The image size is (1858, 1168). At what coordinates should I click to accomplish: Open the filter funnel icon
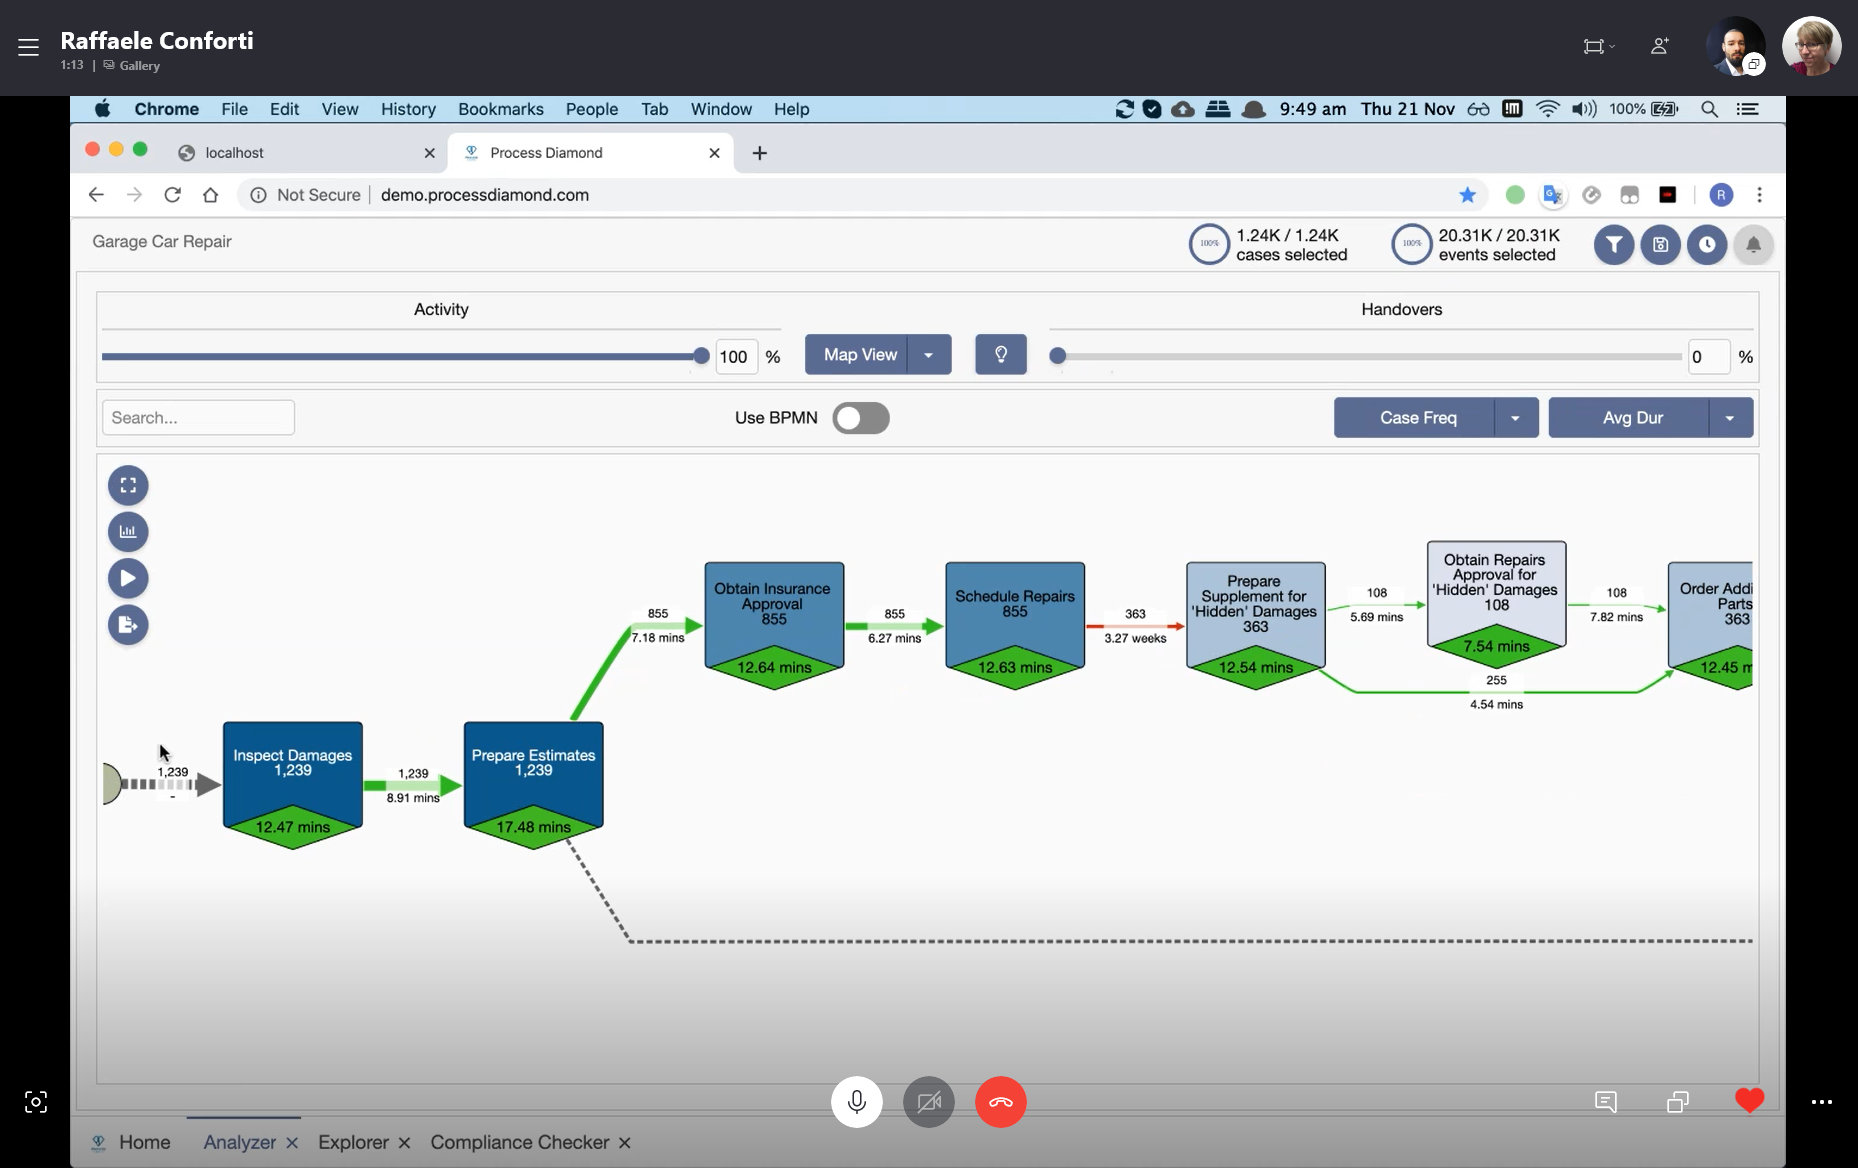(x=1613, y=245)
